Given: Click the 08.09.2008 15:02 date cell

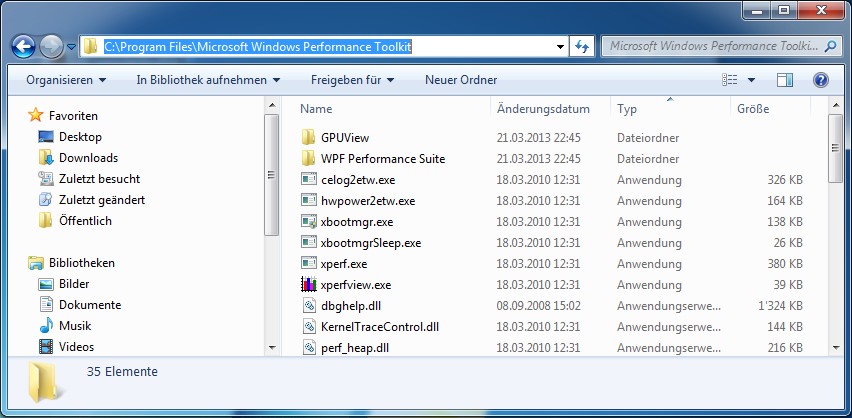Looking at the screenshot, I should pos(538,306).
